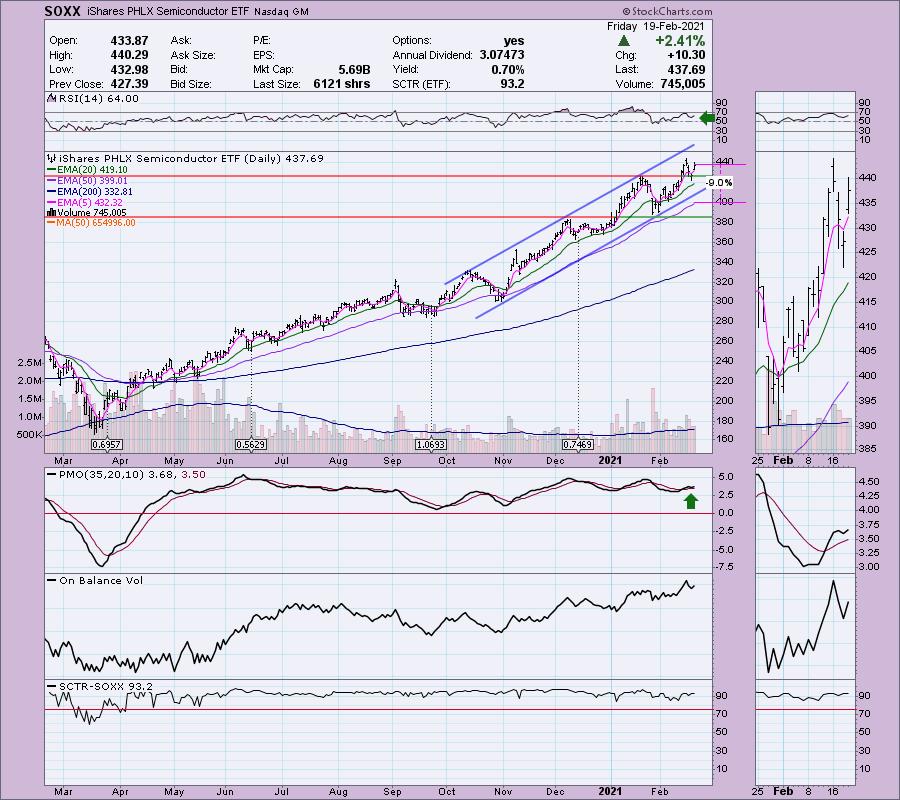Viewport: 900px width, 800px height.
Task: Click the candlestick icon before the chart title
Action: [50, 158]
